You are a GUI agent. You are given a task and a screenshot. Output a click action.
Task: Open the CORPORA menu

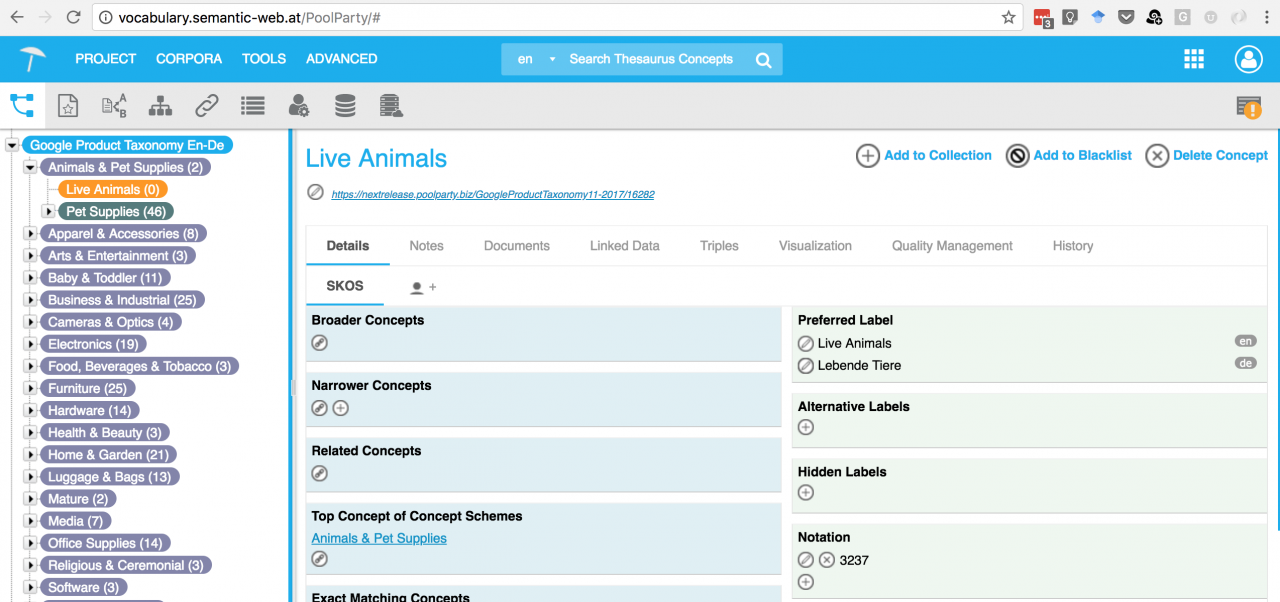189,59
